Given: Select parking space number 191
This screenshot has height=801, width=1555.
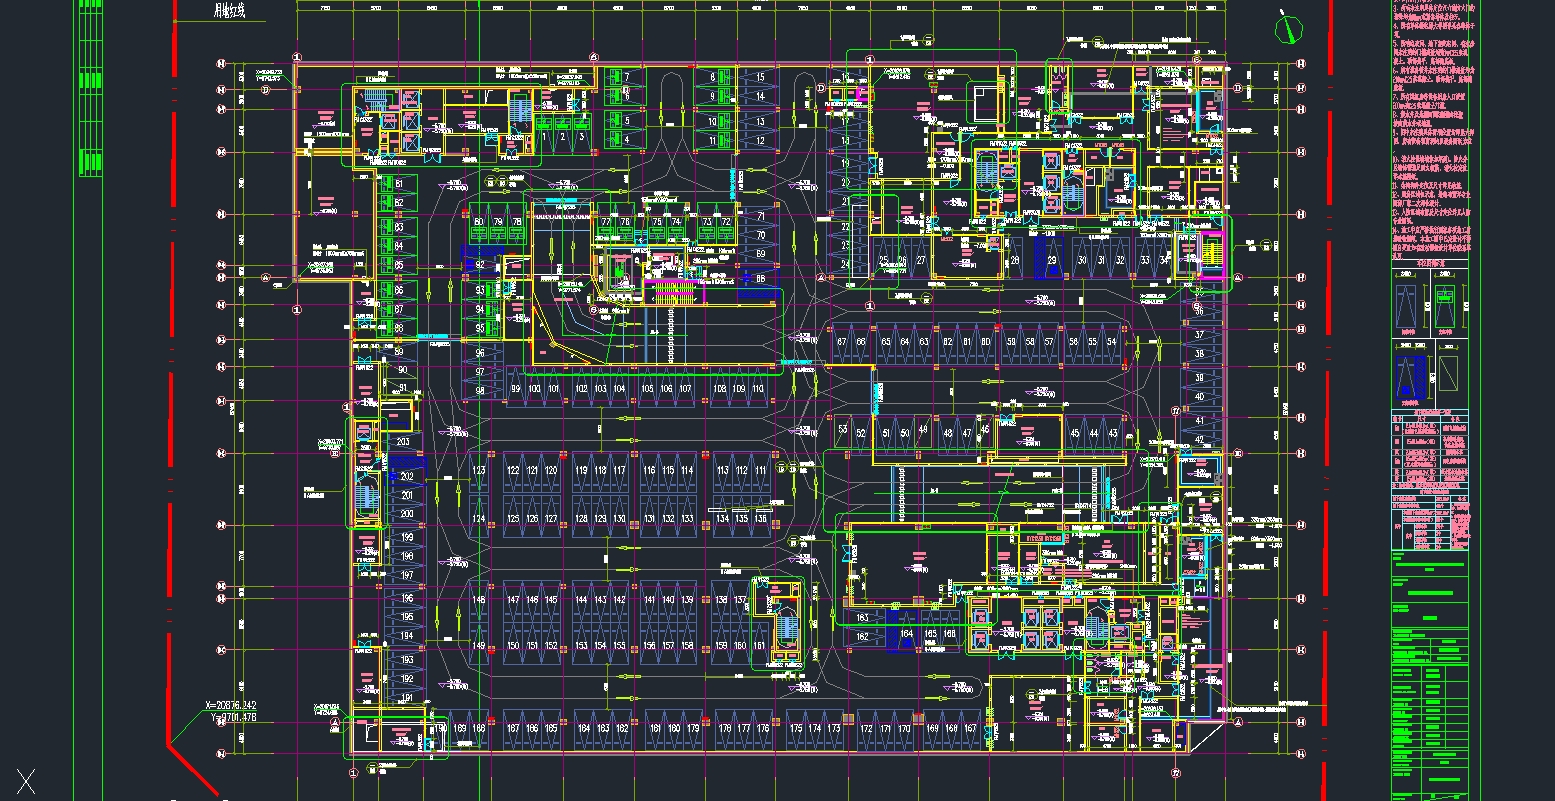Looking at the screenshot, I should (x=406, y=696).
